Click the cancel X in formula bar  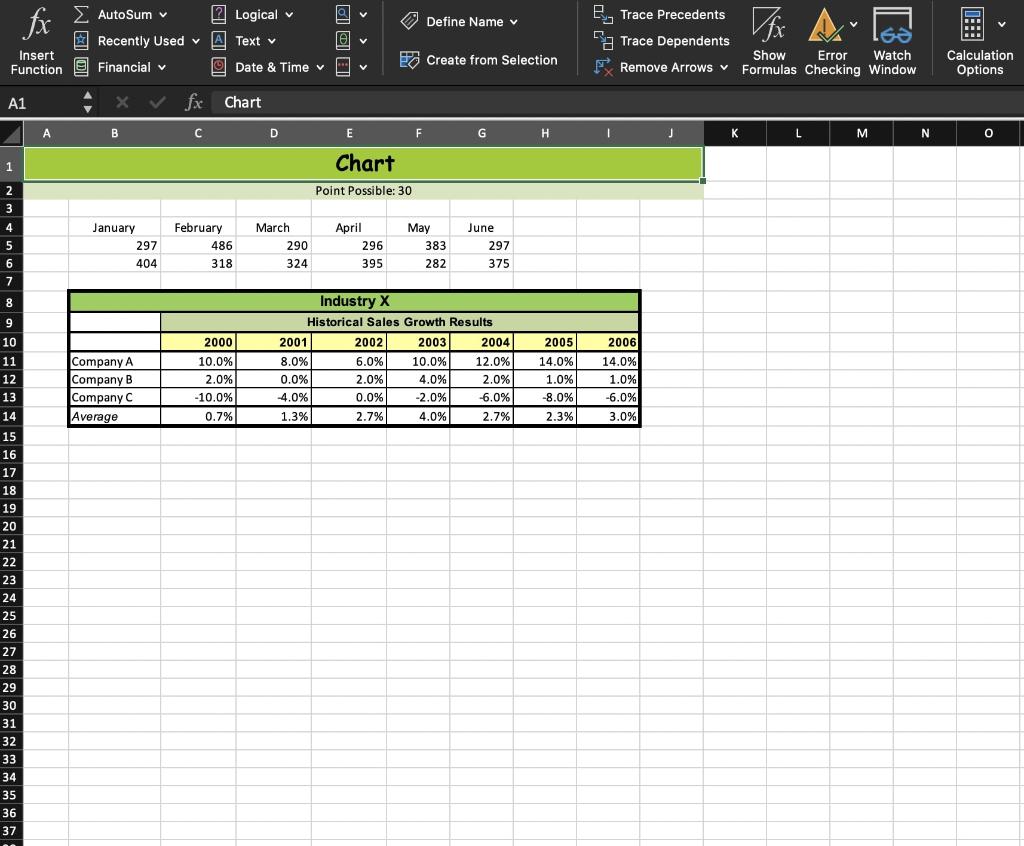click(122, 103)
